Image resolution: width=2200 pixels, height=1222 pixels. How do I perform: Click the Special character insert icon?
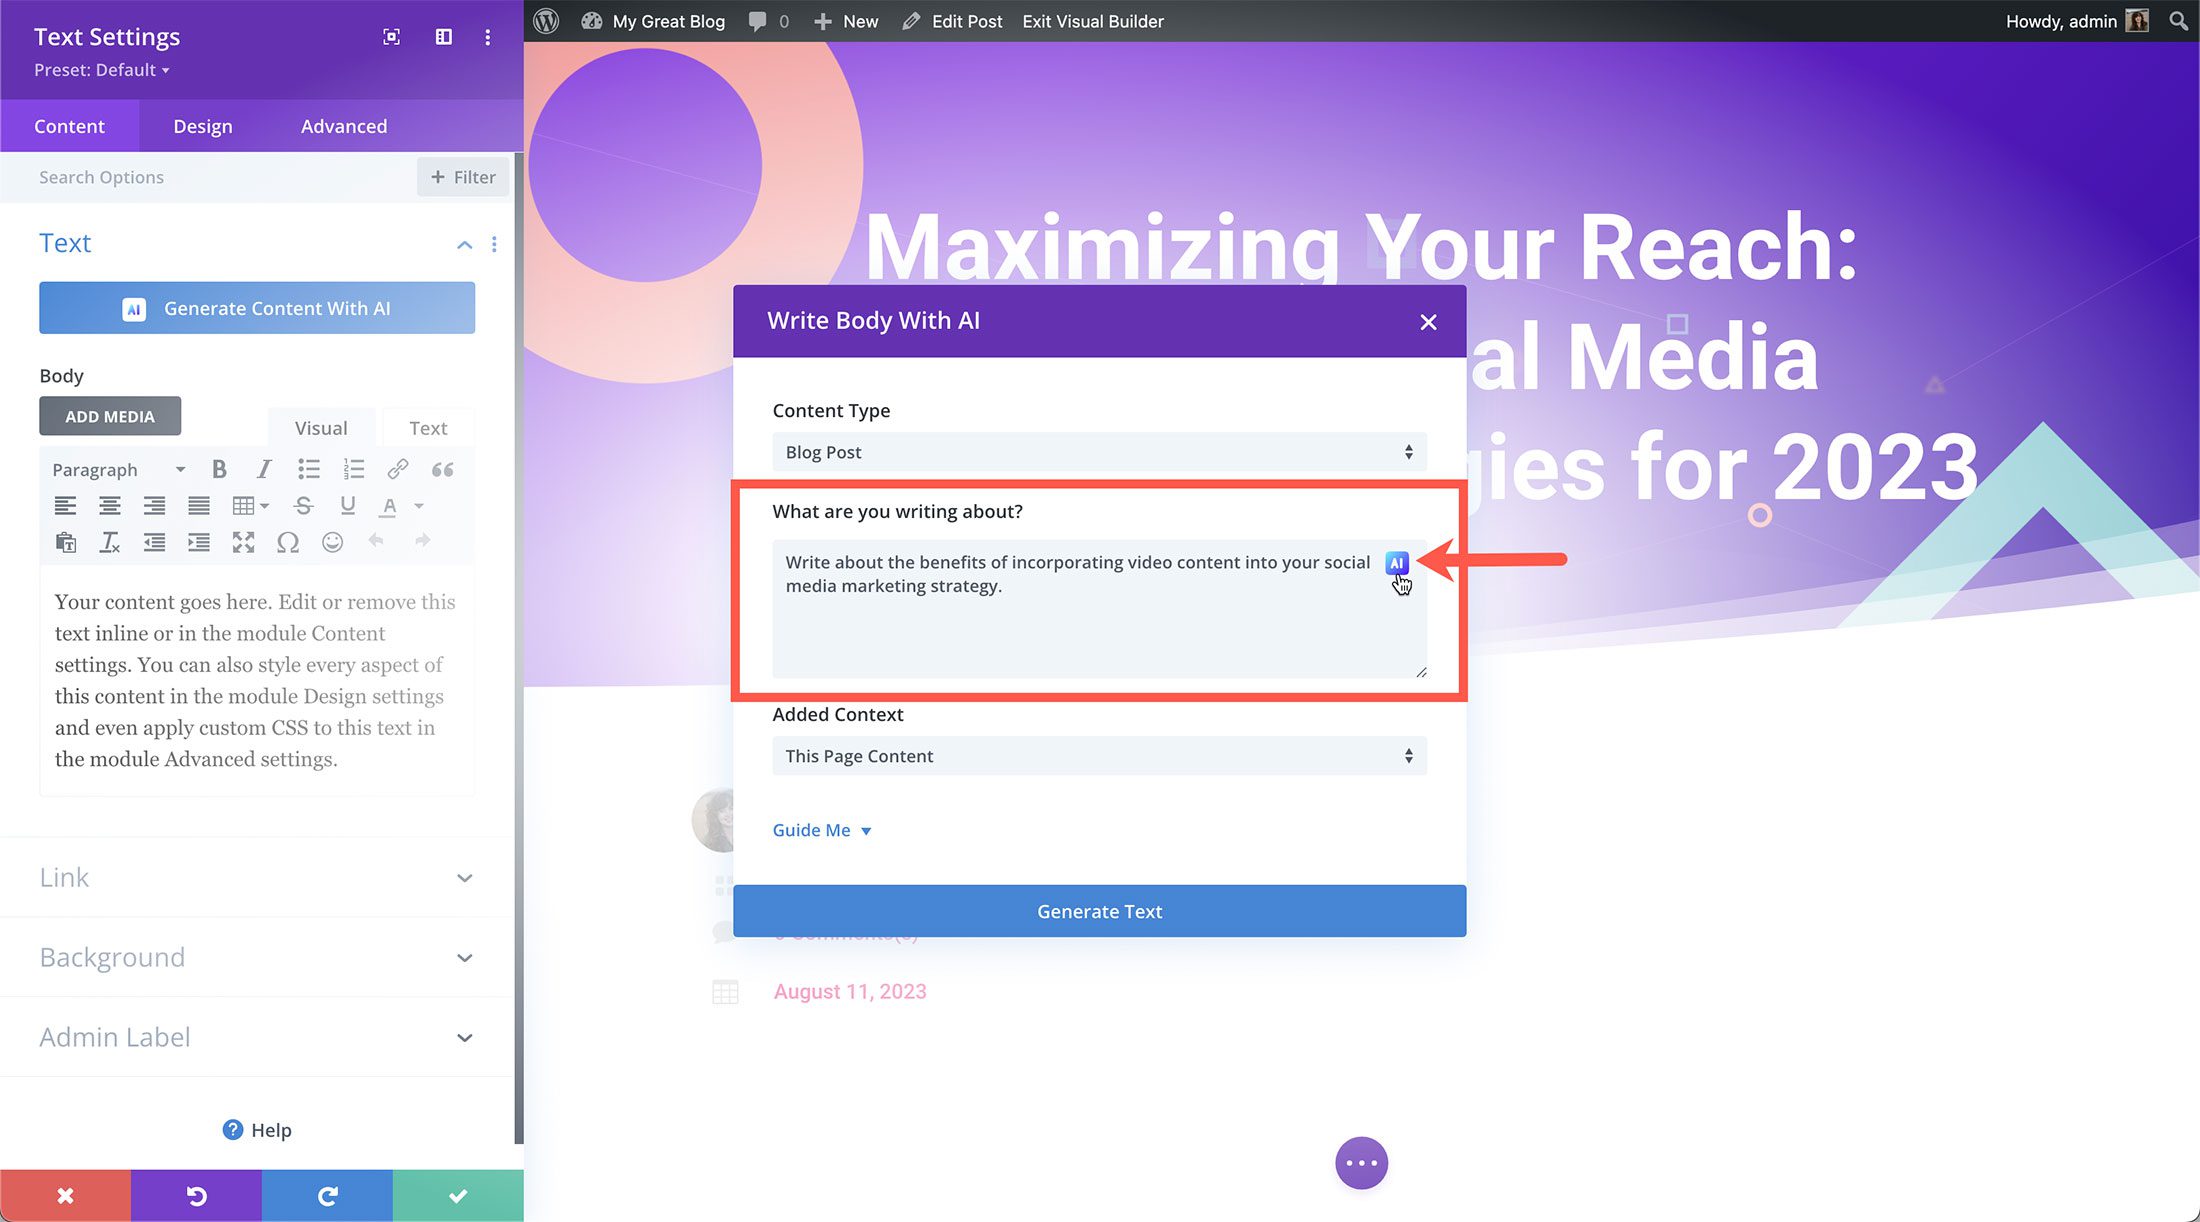click(289, 540)
